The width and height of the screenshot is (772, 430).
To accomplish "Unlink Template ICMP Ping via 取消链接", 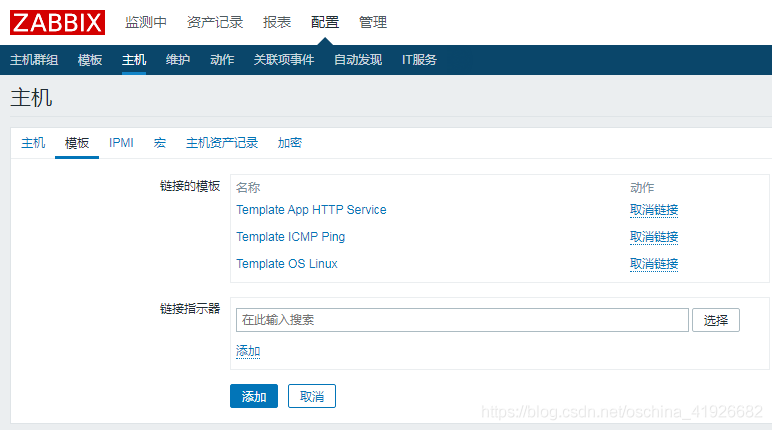I will click(x=654, y=237).
